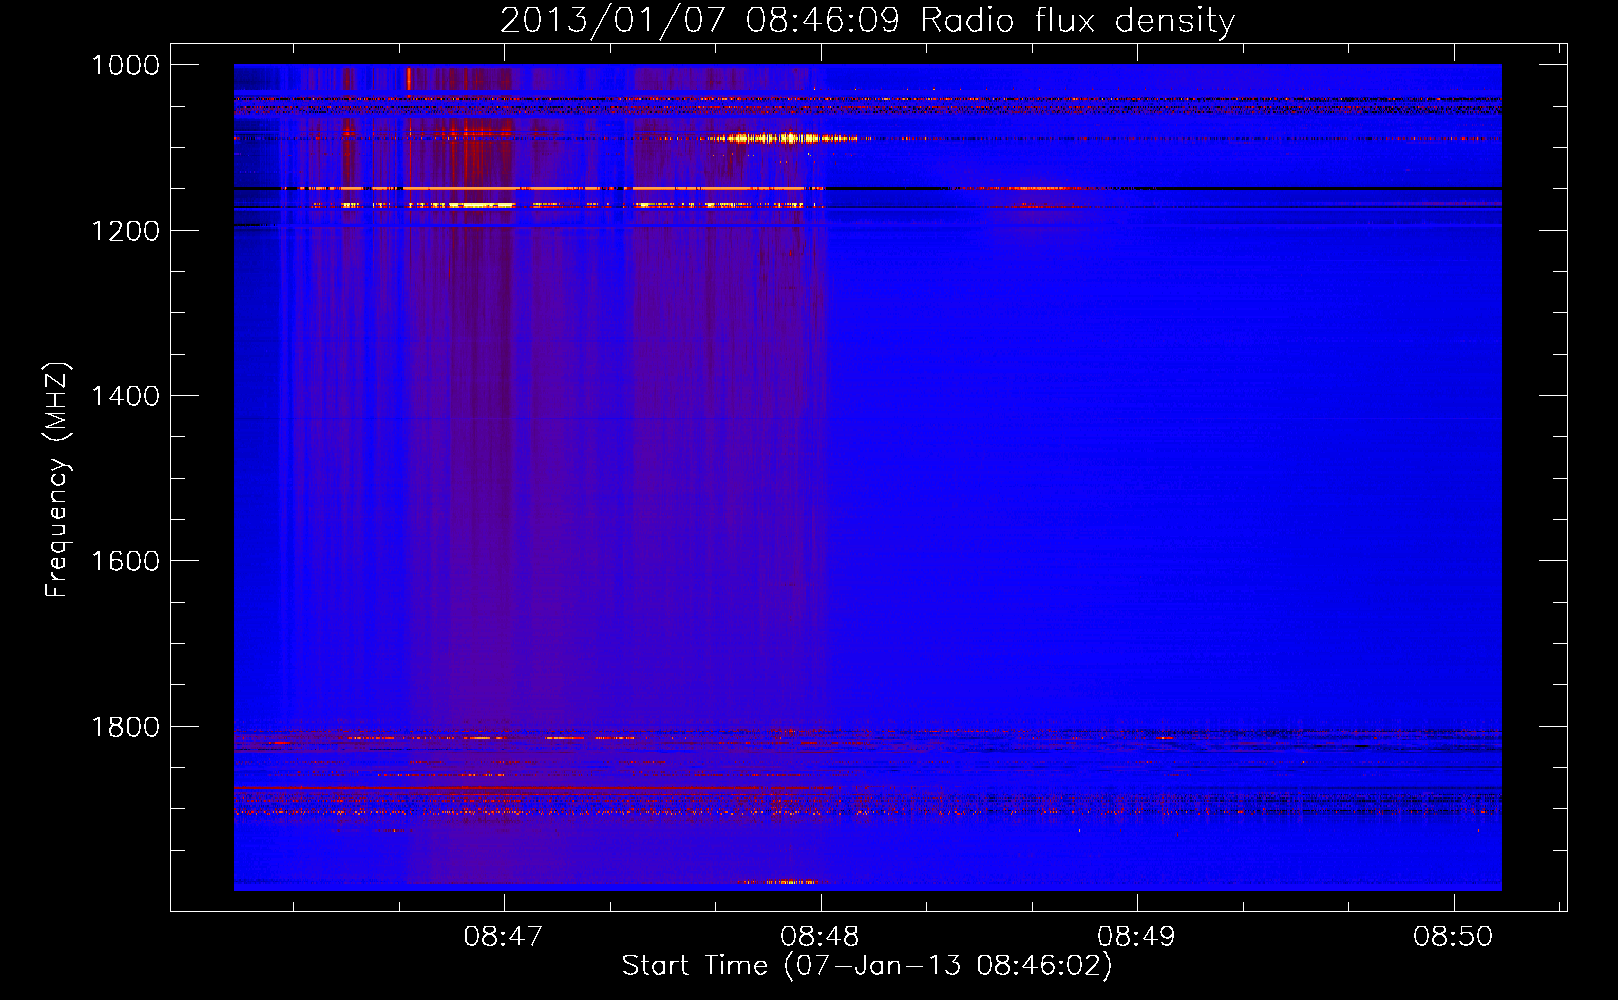The height and width of the screenshot is (1000, 1618).
Task: Click the "Frequency (MHZ)" axis label
Action: tap(57, 480)
